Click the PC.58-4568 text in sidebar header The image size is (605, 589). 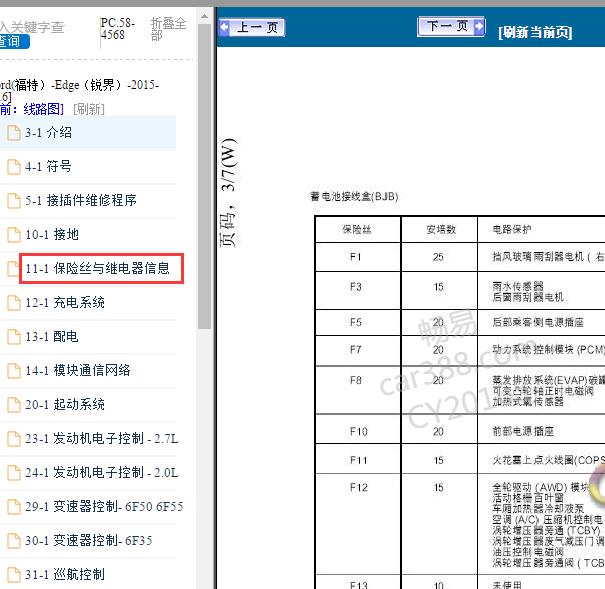(118, 29)
